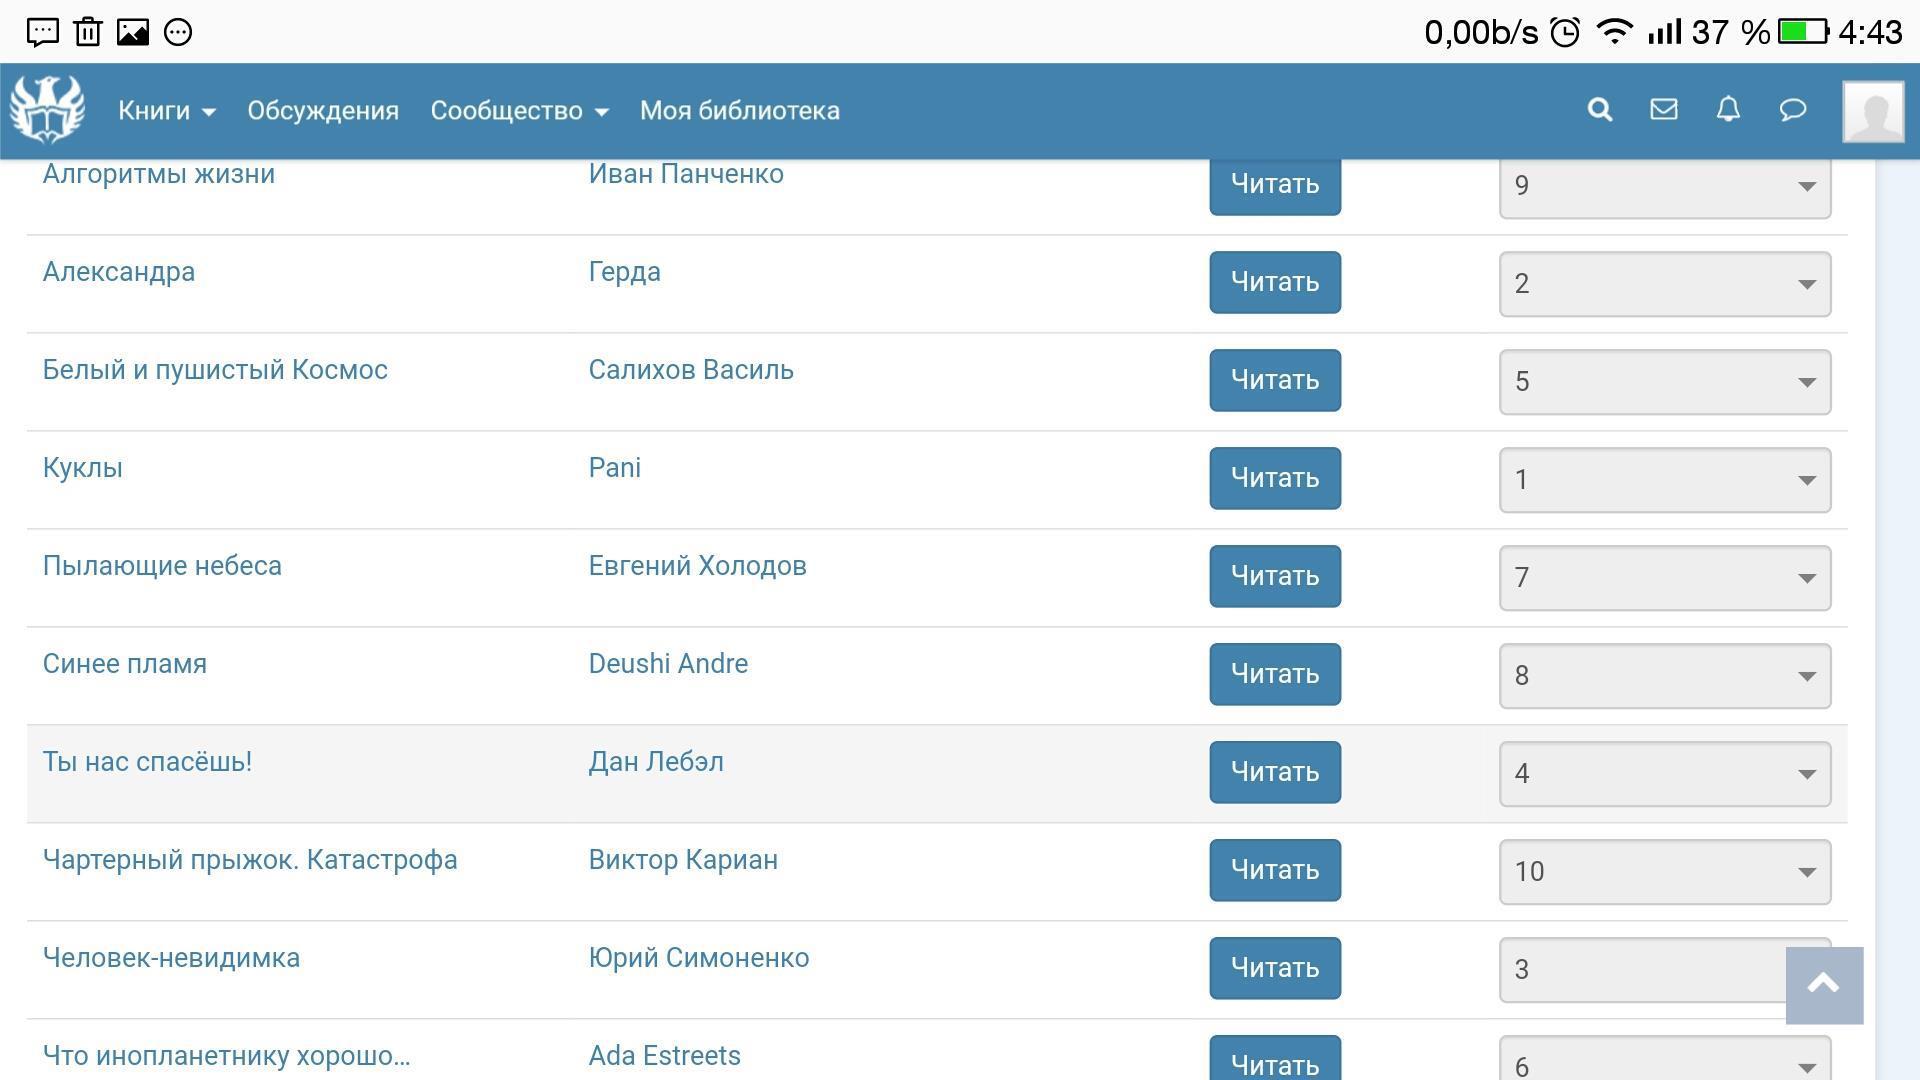Viewport: 1920px width, 1080px height.
Task: Open Моя библиотека menu item
Action: tap(739, 111)
